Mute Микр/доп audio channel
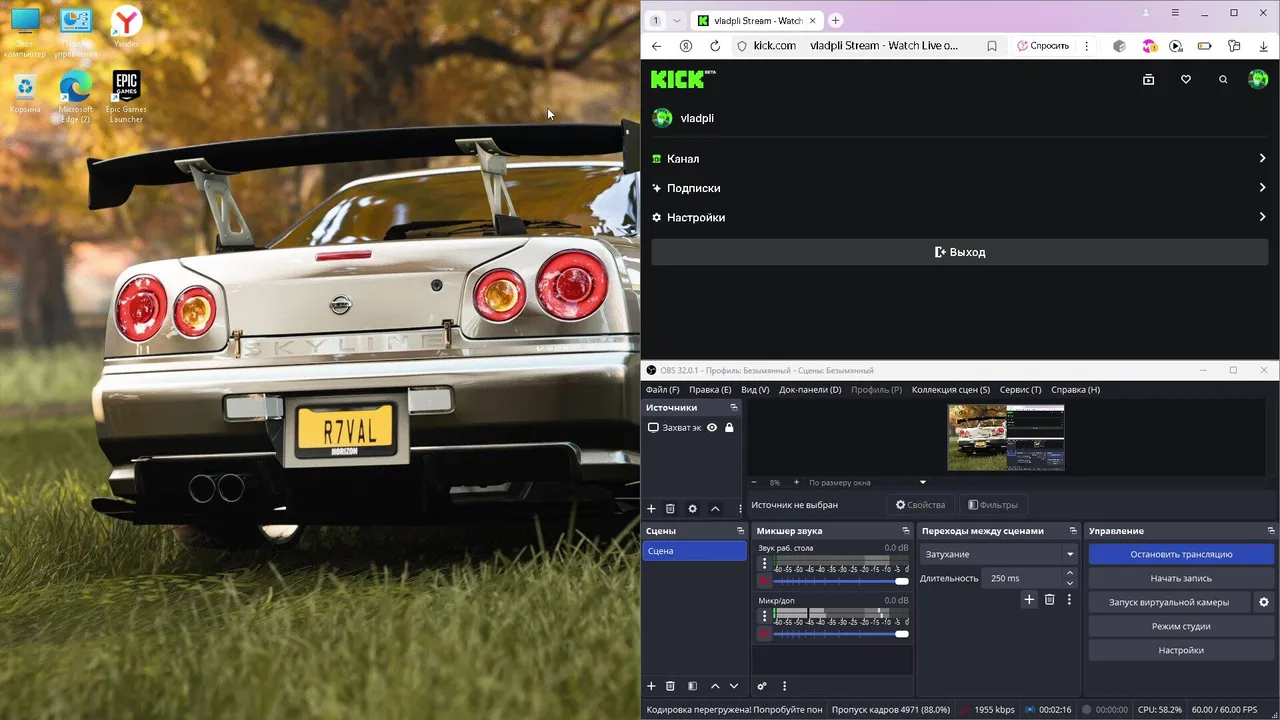This screenshot has width=1280, height=720. (x=764, y=633)
